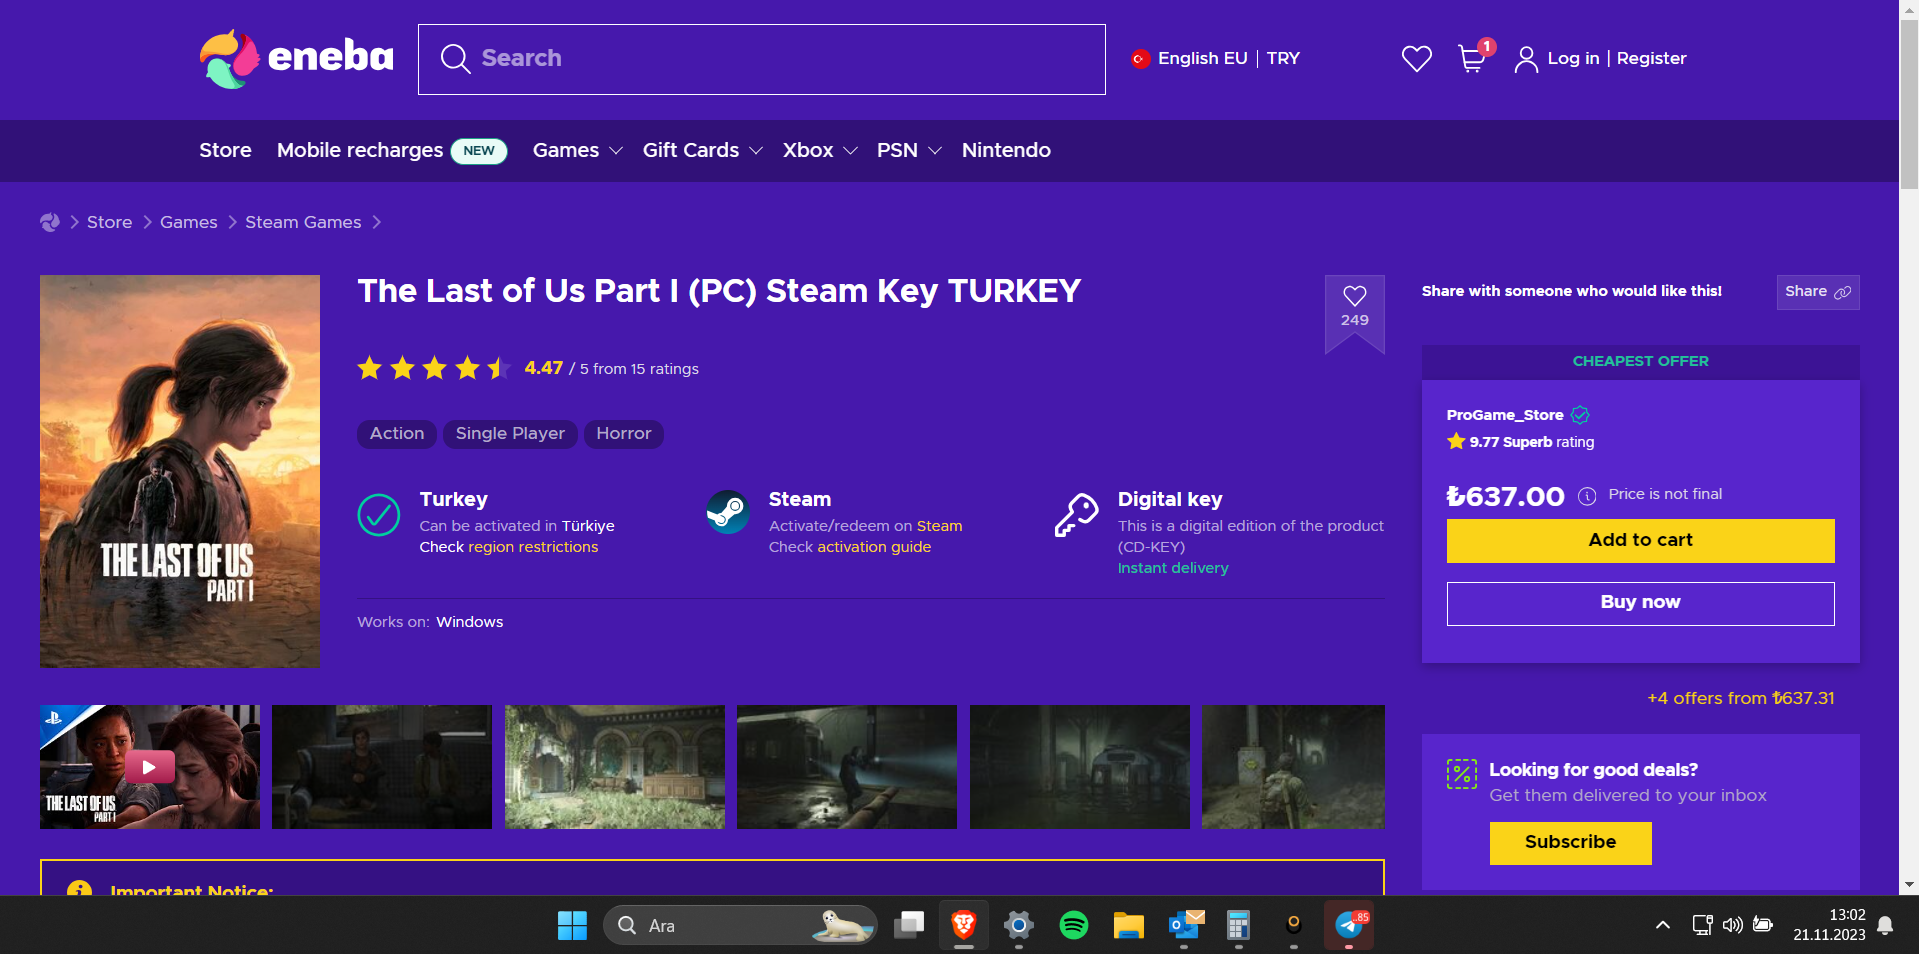Click the Steam platform icon

(728, 512)
